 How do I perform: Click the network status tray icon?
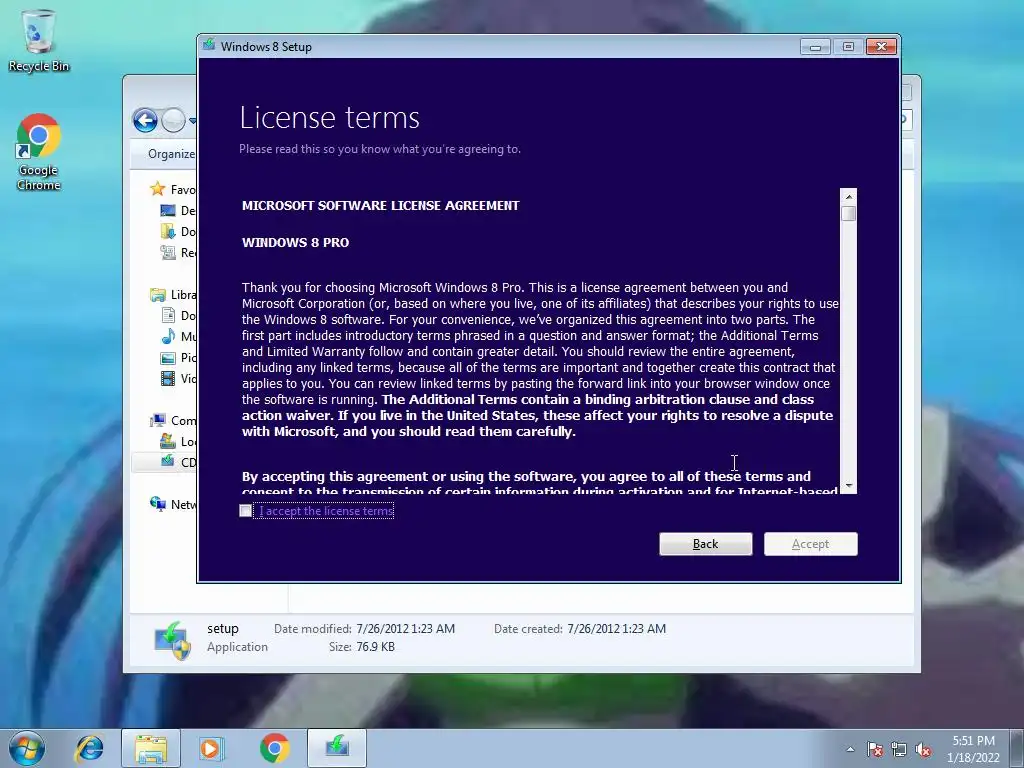899,749
